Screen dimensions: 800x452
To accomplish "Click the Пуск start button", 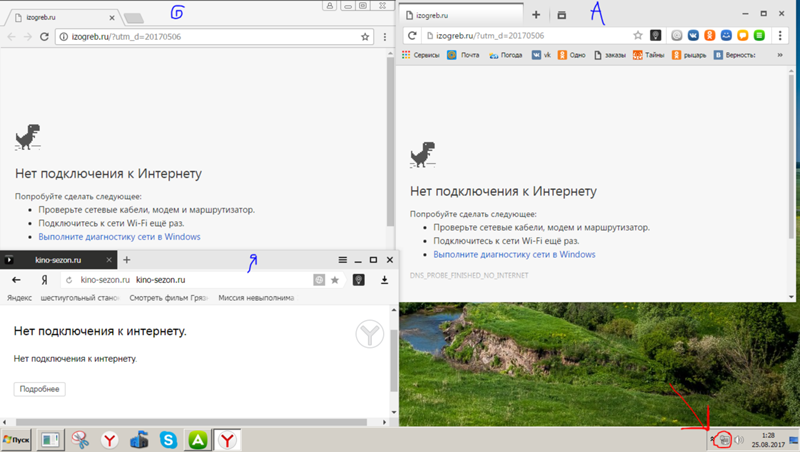I will click(16, 439).
